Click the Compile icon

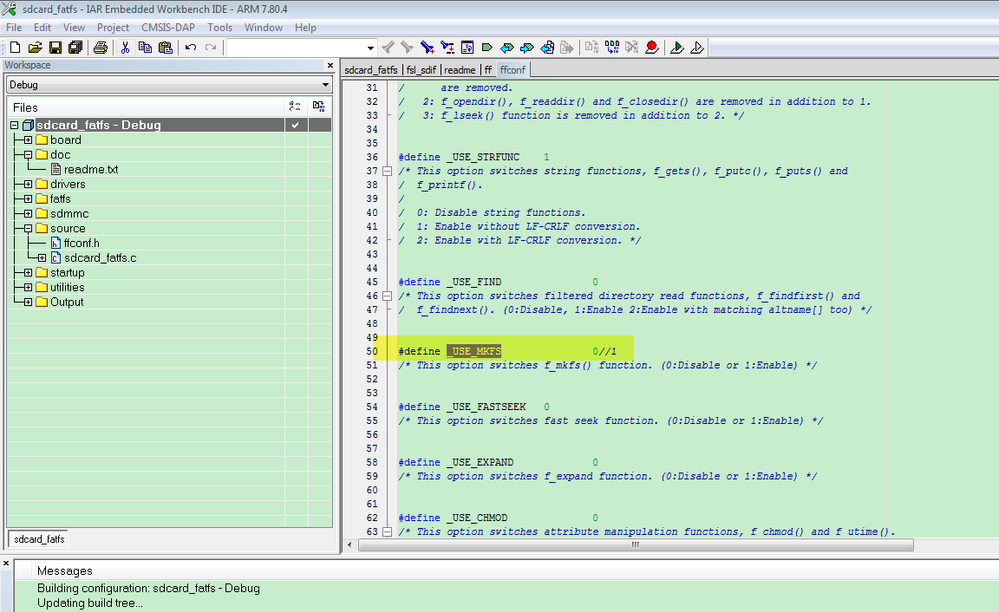592,48
